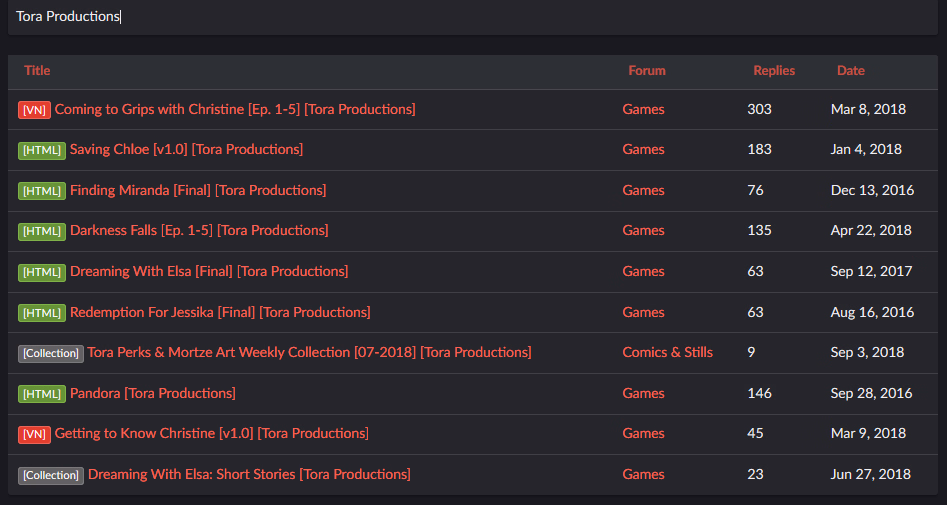
Task: Open Games forum link in Pandora row
Action: coord(643,393)
